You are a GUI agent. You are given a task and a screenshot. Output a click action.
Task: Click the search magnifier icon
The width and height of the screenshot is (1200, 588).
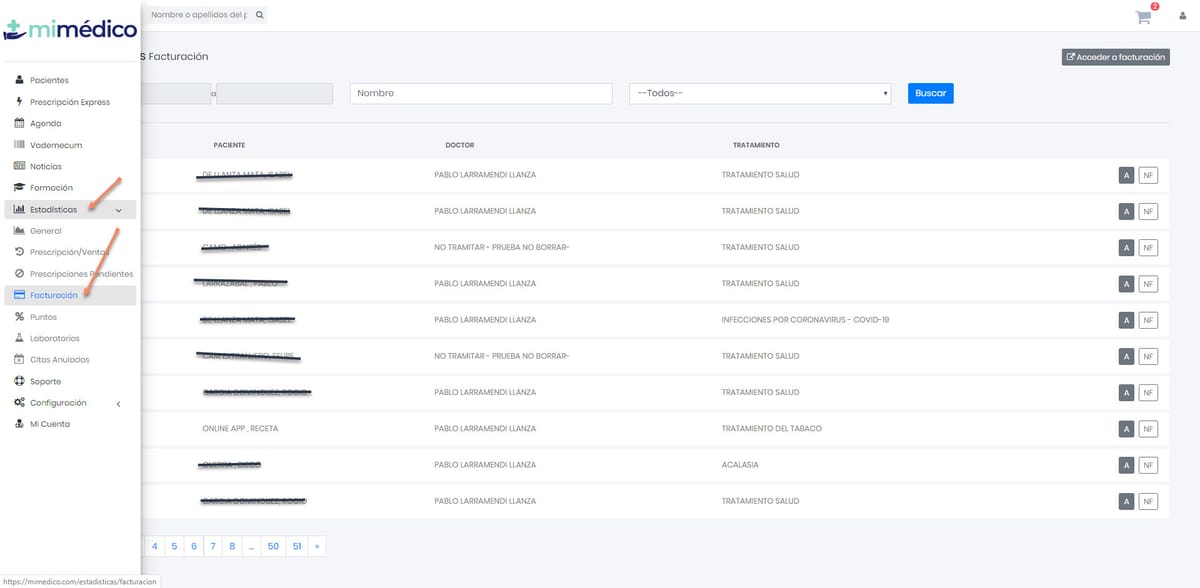(260, 15)
